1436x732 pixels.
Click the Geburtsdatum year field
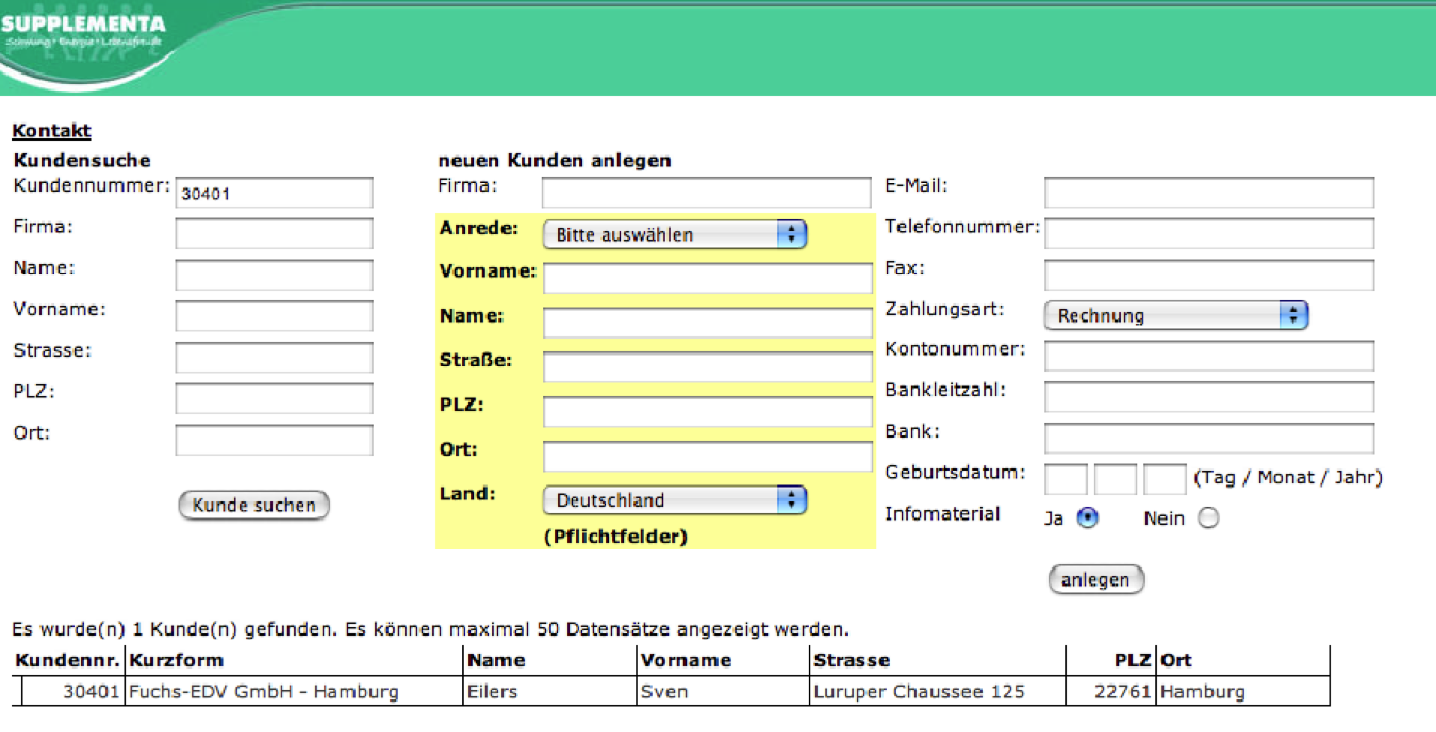tap(1164, 479)
